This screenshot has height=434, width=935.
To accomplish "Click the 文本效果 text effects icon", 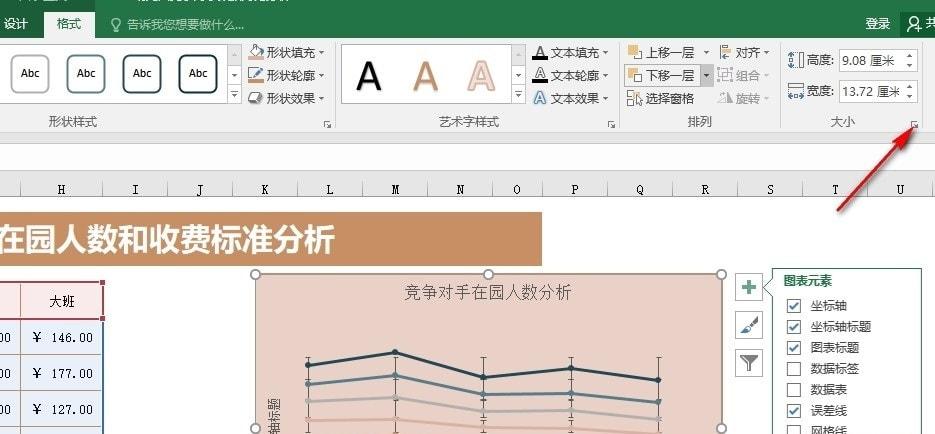I will [540, 98].
